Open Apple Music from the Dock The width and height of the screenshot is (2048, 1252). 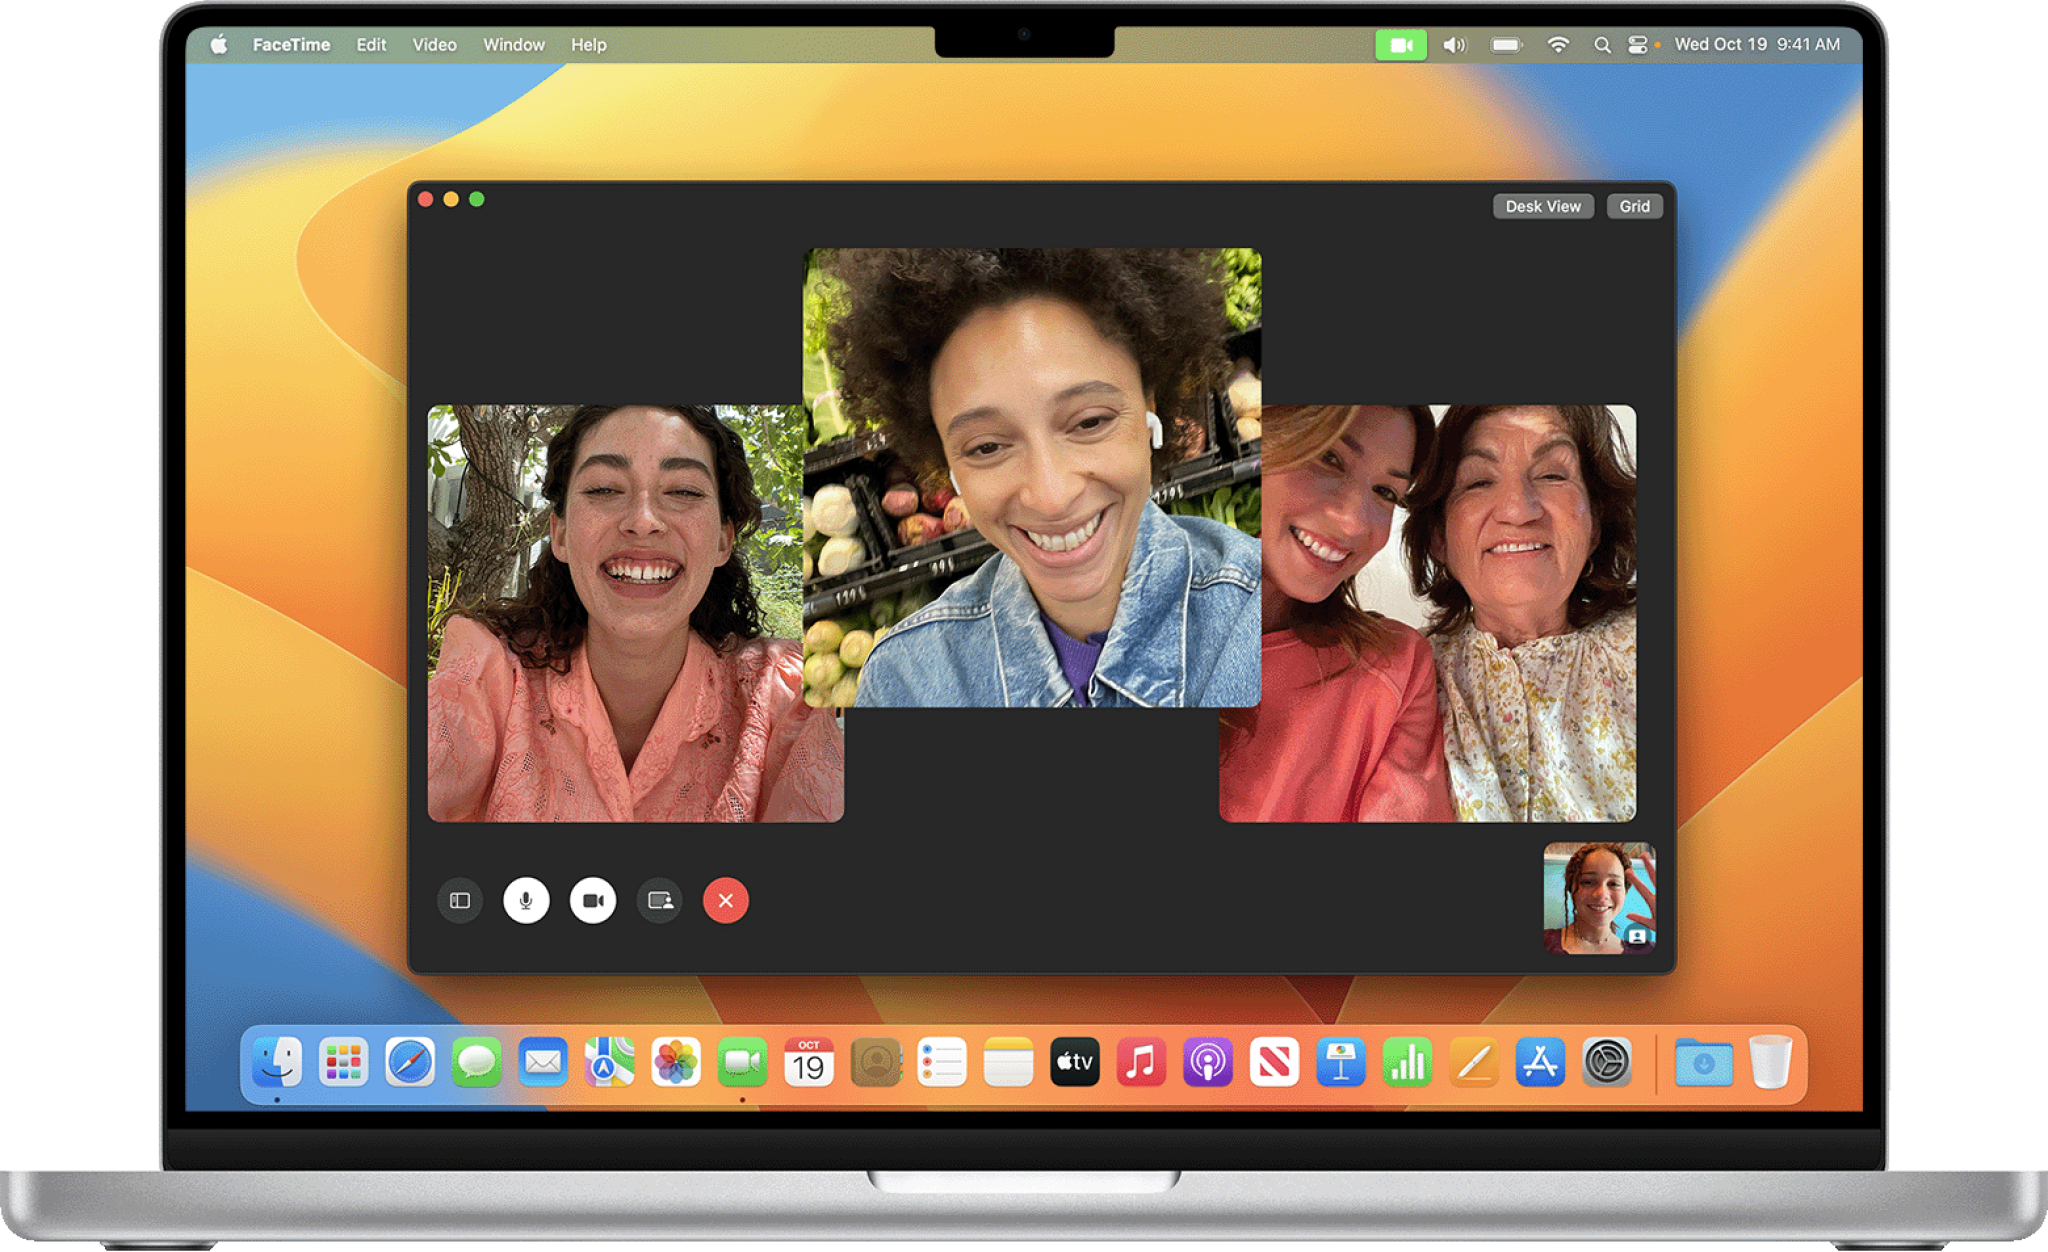1140,1062
